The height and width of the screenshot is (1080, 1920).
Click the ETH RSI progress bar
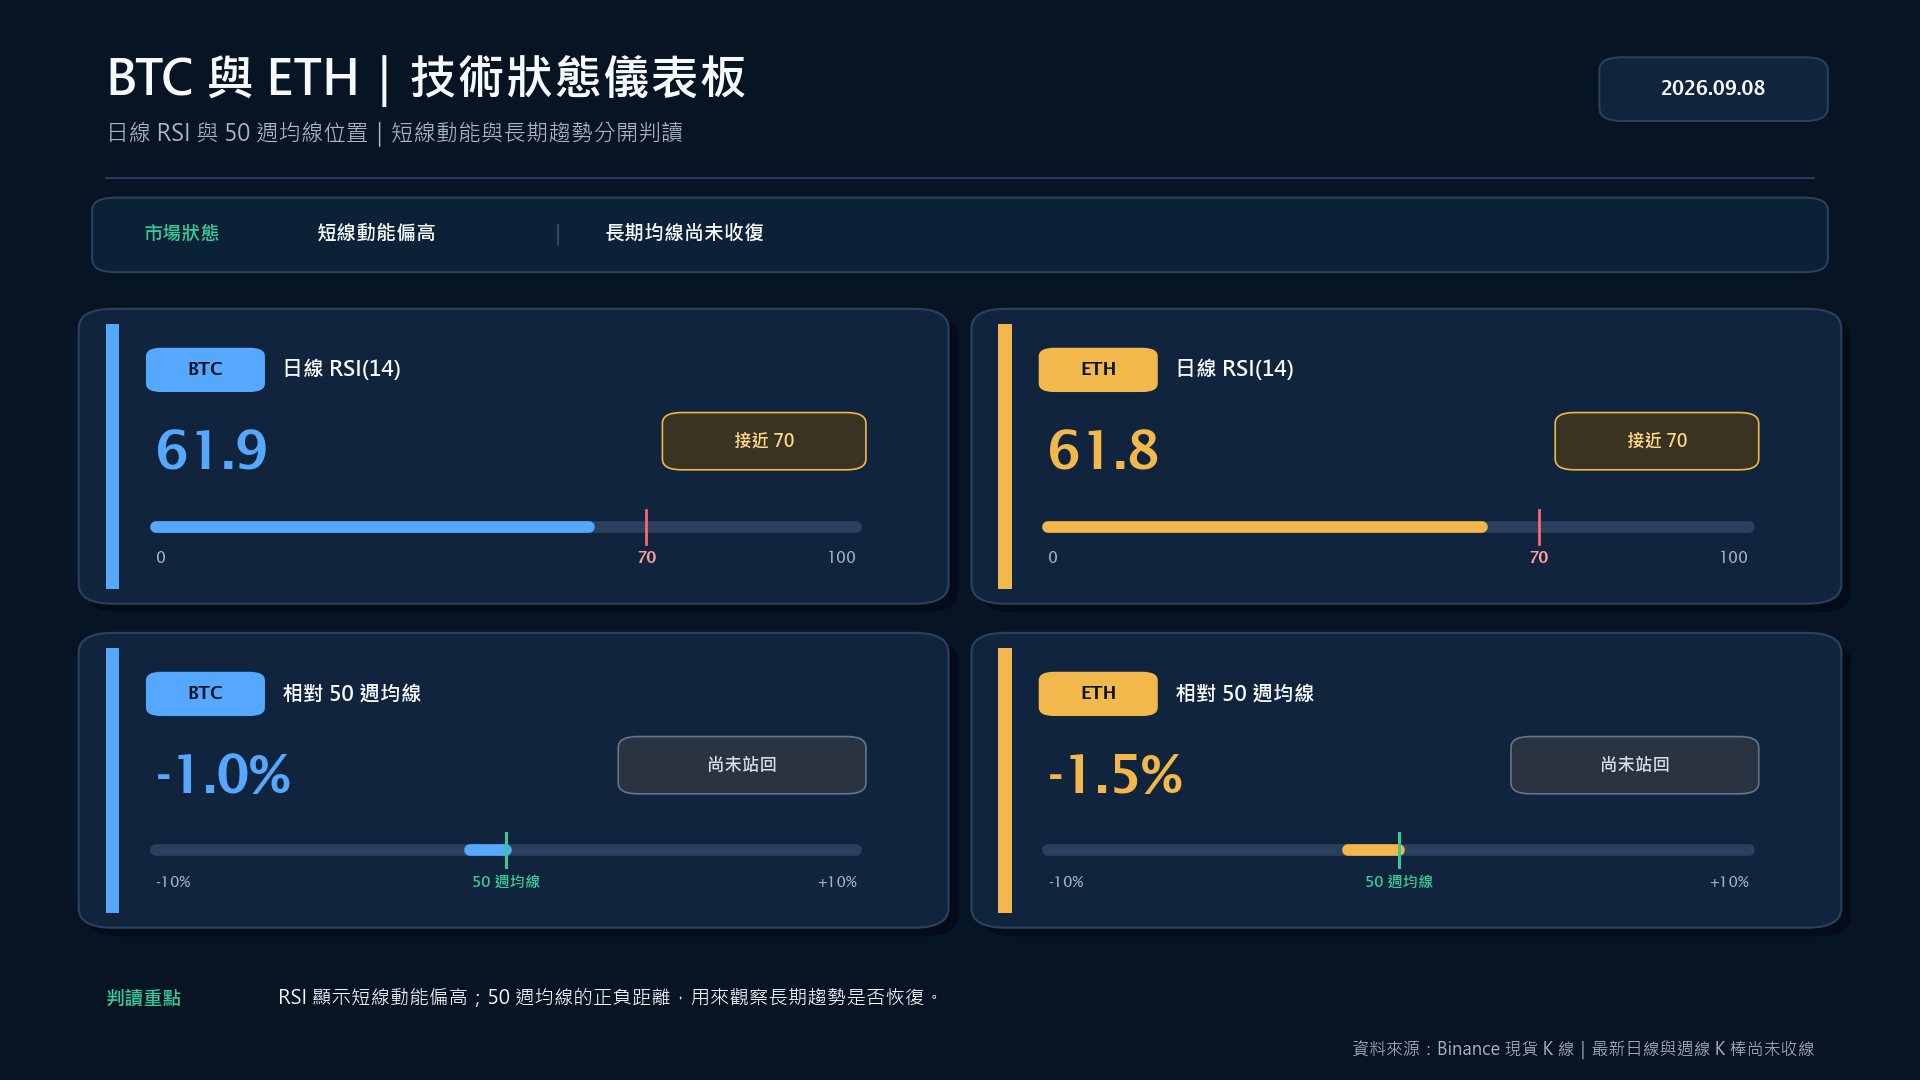pos(1398,527)
